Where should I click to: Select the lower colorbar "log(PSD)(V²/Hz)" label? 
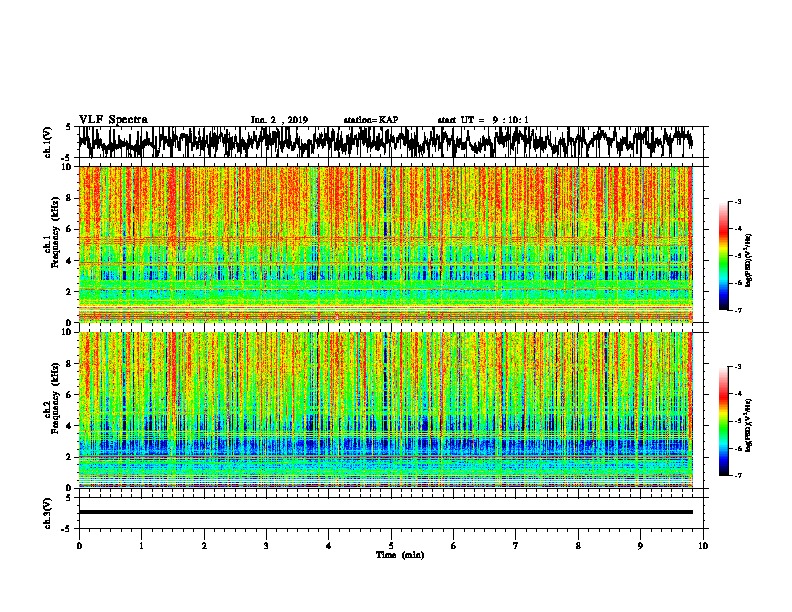click(x=749, y=425)
